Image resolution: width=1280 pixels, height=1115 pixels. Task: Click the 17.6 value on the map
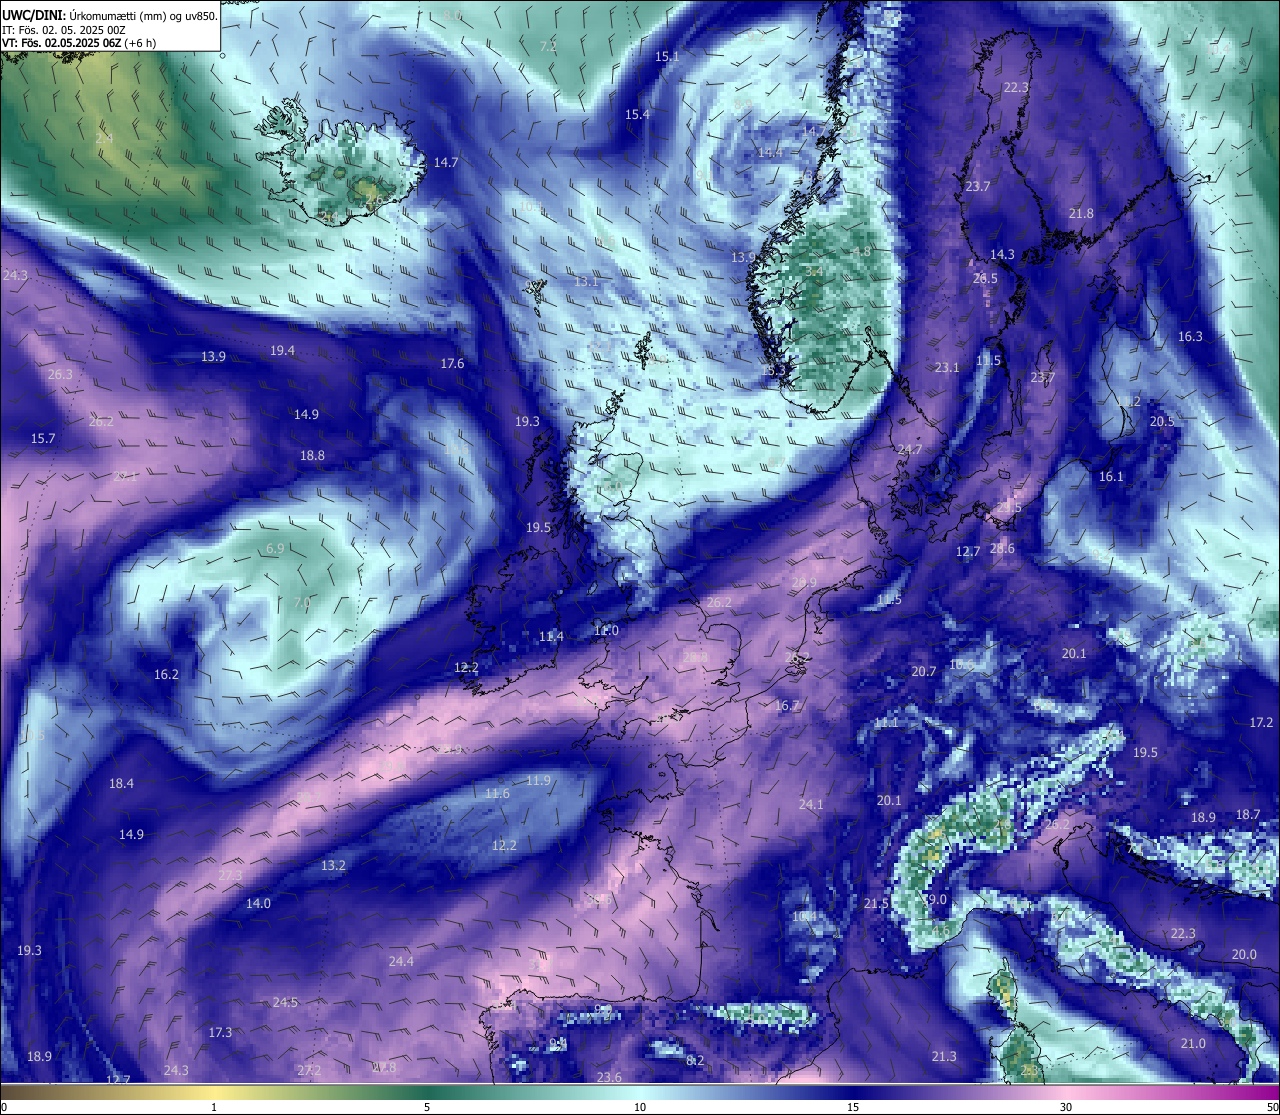[x=452, y=364]
